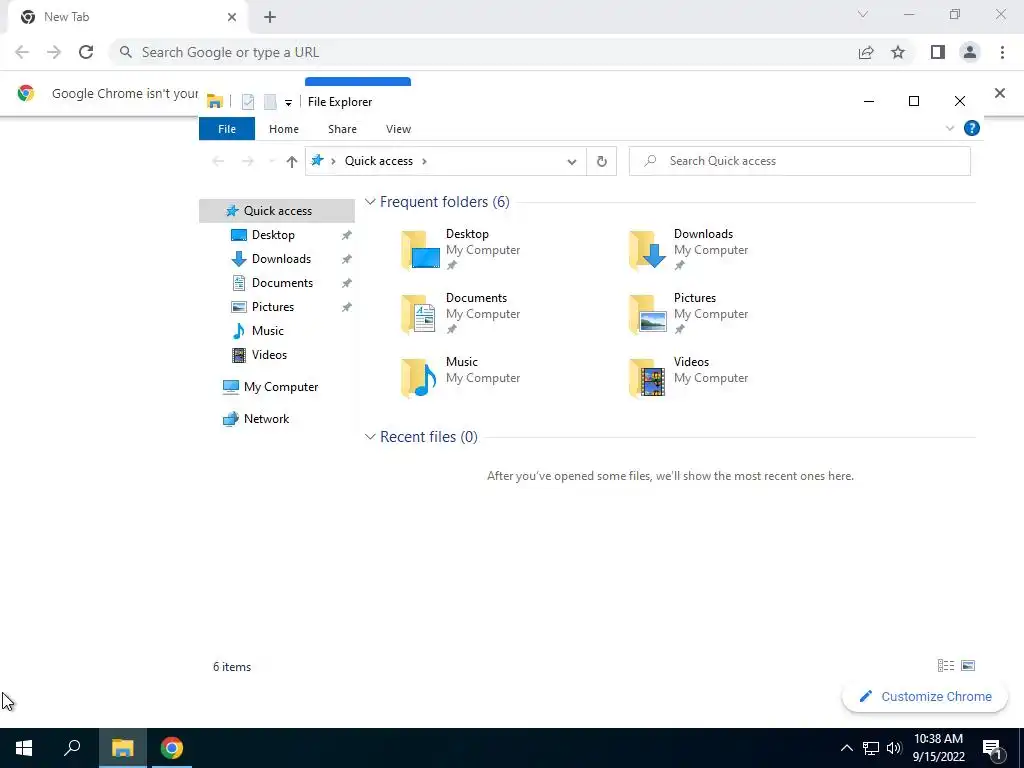The height and width of the screenshot is (768, 1024).
Task: Click the Chrome address bar
Action: coord(483,52)
